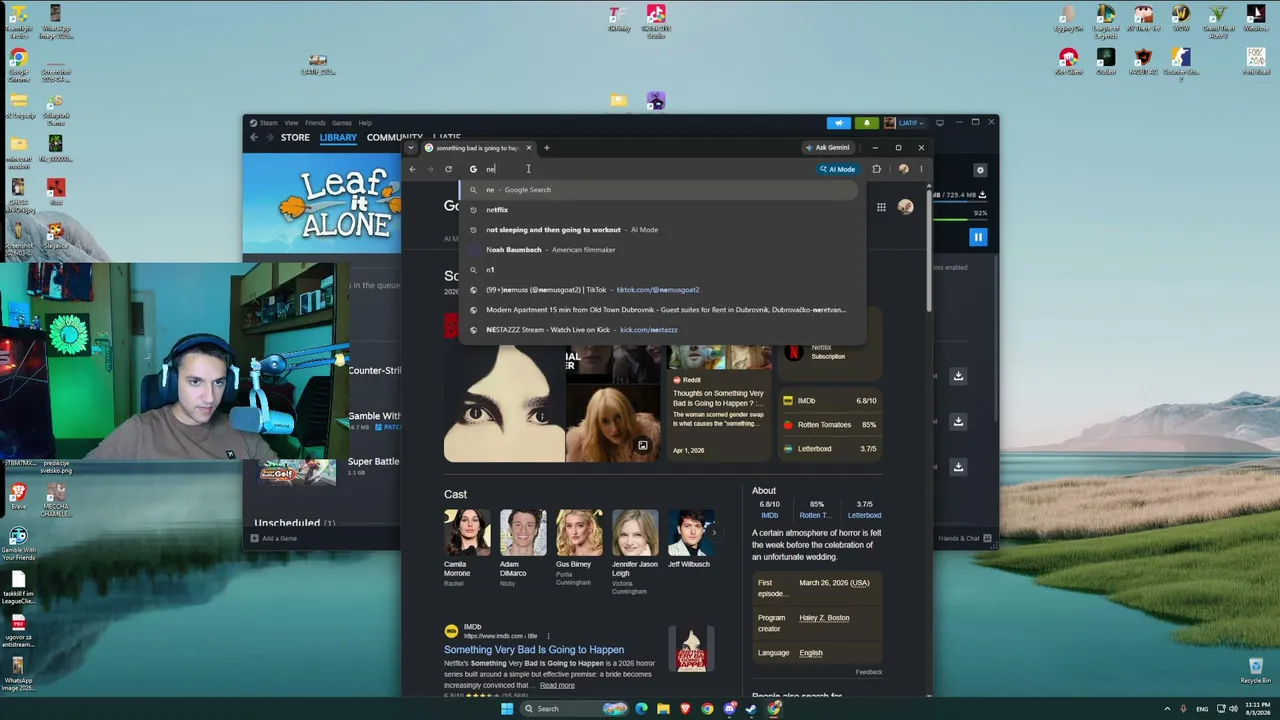Open Microsoft Edge from taskbar
This screenshot has width=1280, height=720.
coord(641,709)
